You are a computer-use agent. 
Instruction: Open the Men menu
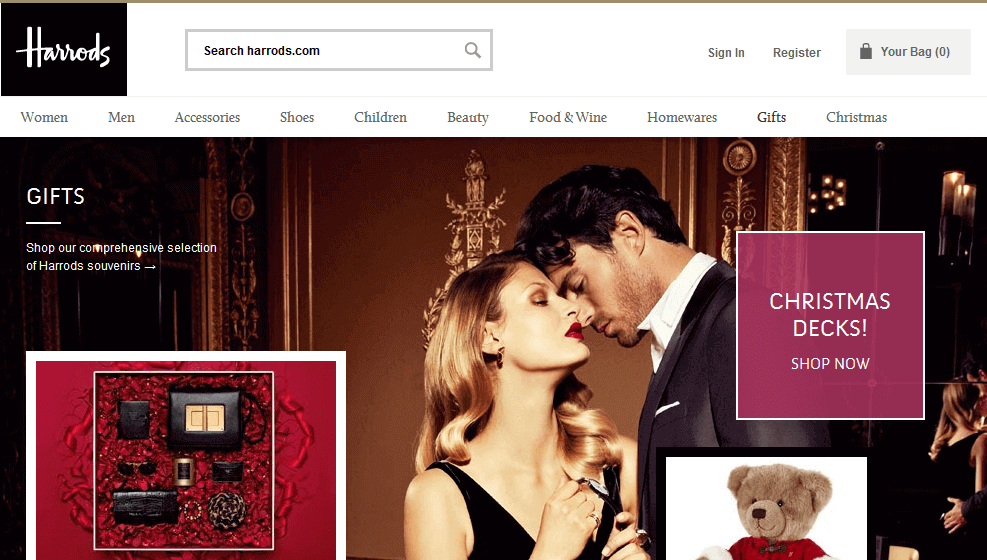pyautogui.click(x=121, y=117)
